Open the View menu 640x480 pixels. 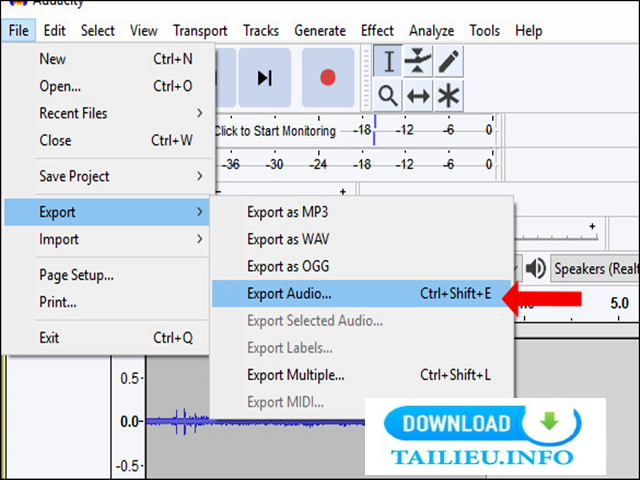(x=144, y=31)
